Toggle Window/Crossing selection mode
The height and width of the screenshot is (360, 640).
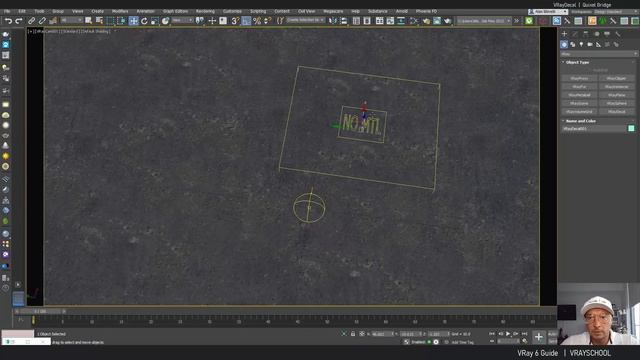(122, 21)
